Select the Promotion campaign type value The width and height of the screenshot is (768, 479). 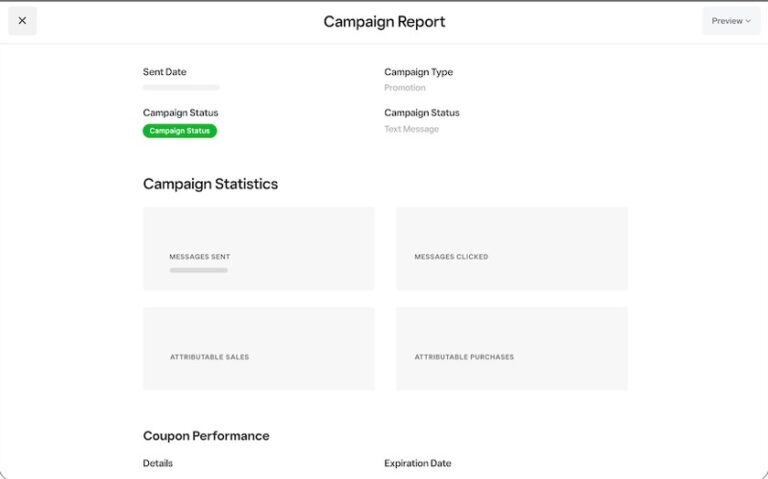click(x=405, y=88)
